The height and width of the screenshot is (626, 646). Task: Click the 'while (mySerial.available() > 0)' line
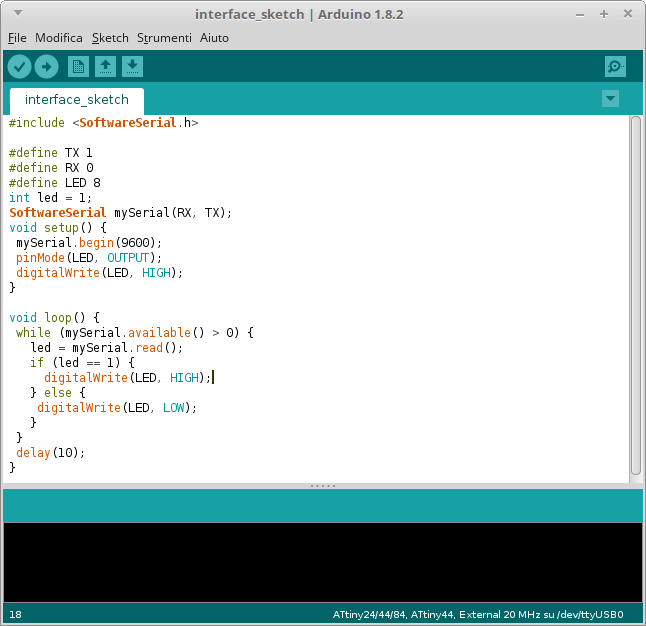135,333
